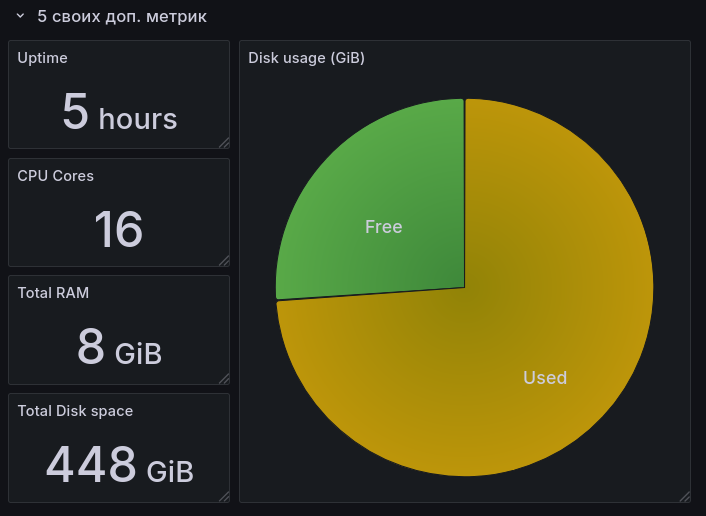Click the Total RAM panel title

[53, 293]
